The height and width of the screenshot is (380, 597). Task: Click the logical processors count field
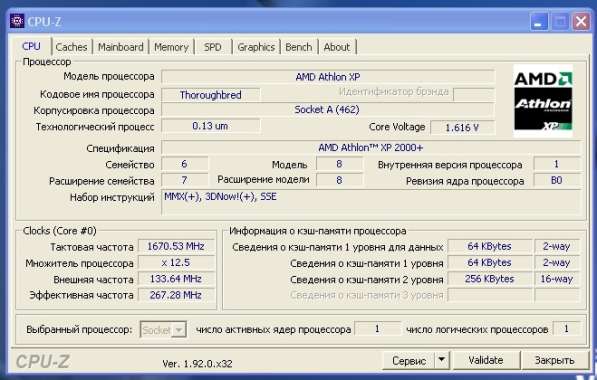click(566, 329)
